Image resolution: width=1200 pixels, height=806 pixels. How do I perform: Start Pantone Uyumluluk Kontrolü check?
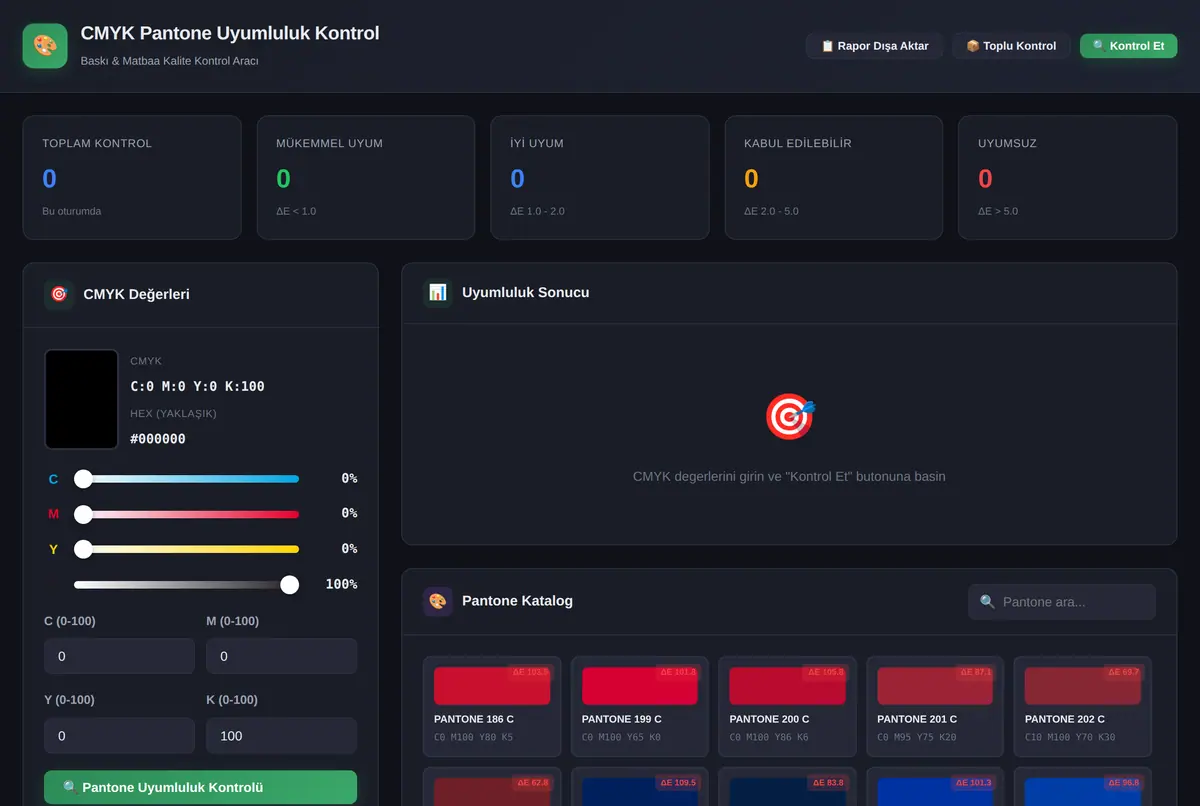coord(200,787)
